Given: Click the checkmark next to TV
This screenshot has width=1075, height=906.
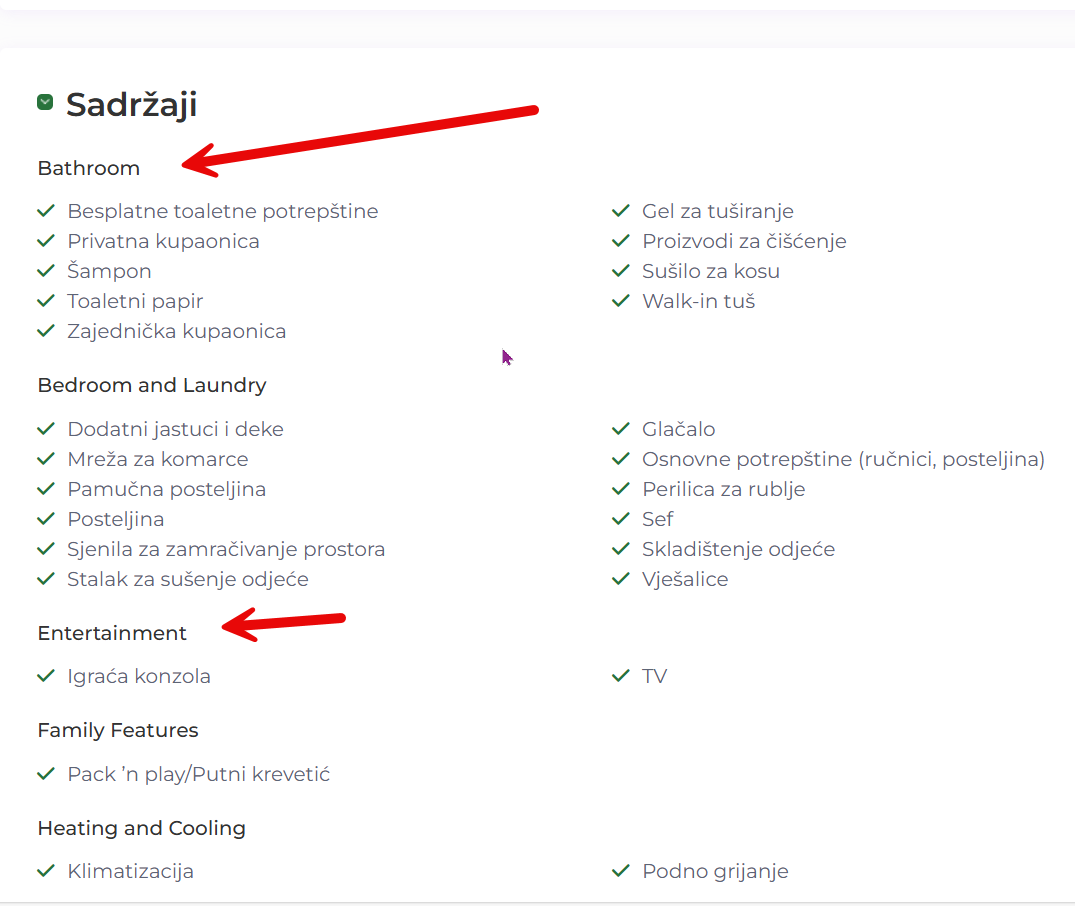Looking at the screenshot, I should point(620,676).
